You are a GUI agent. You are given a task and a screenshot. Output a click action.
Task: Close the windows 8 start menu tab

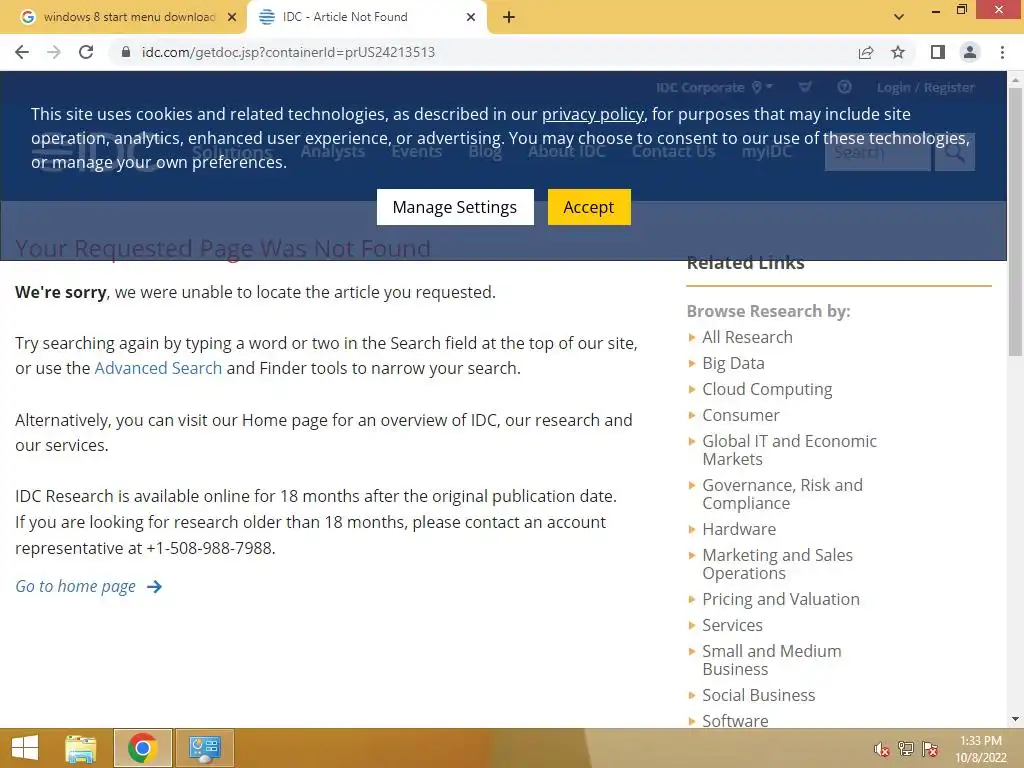232,18
